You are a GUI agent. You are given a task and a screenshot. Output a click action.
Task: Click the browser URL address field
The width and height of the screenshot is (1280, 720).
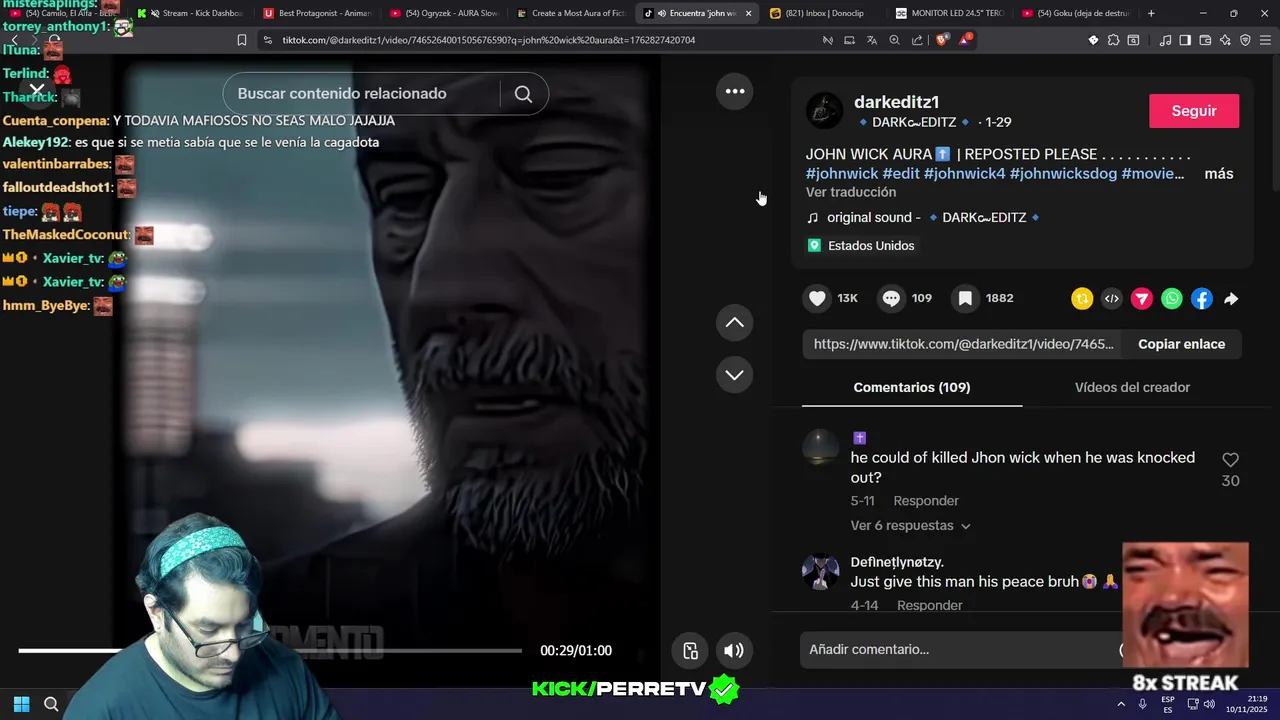540,40
